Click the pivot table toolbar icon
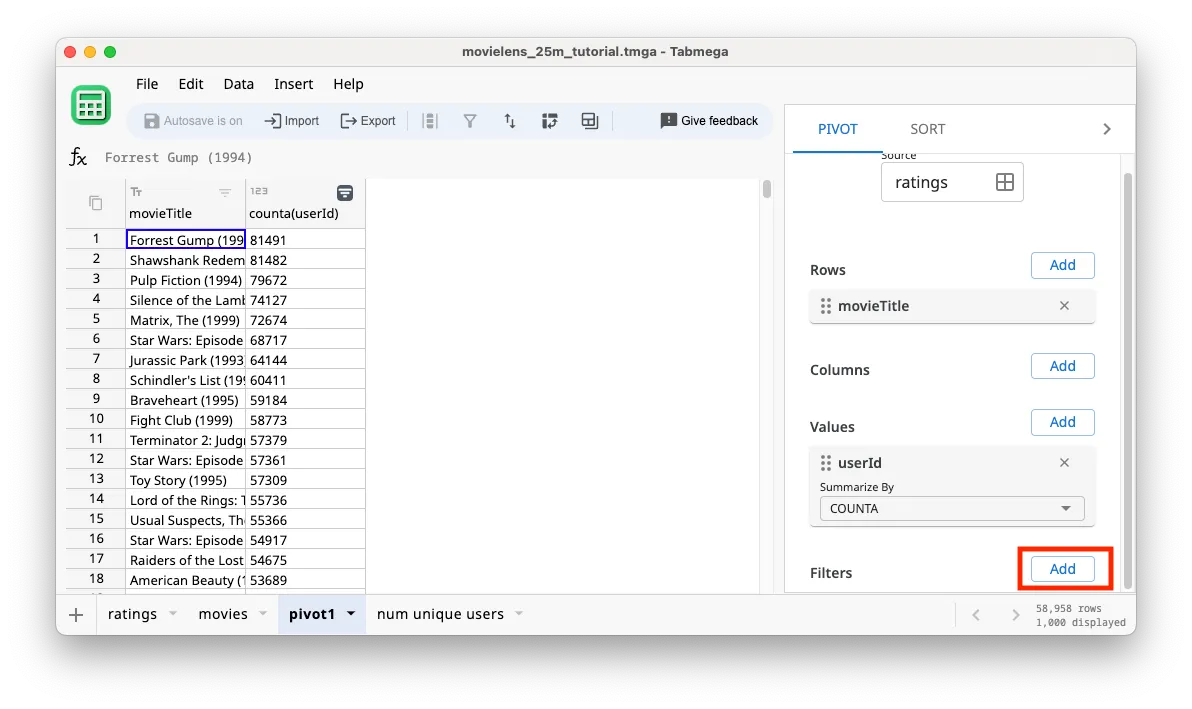 coord(549,120)
